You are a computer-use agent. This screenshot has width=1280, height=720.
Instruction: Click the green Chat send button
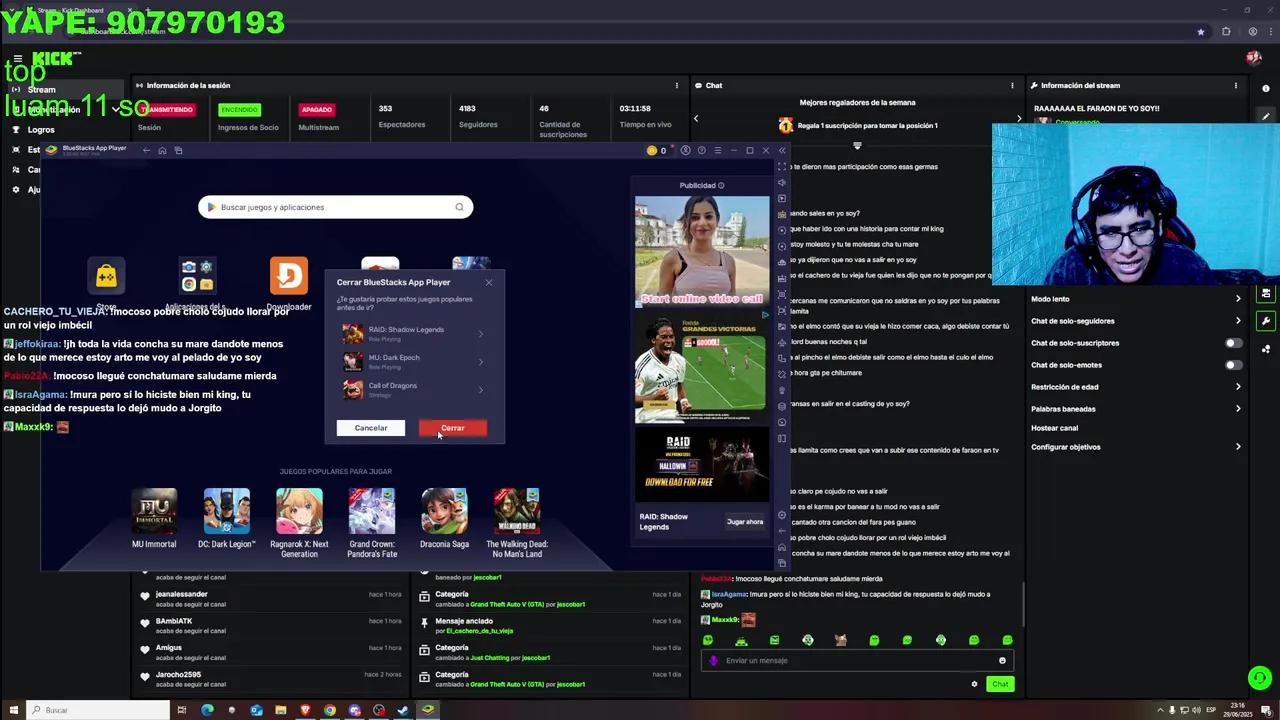1000,684
